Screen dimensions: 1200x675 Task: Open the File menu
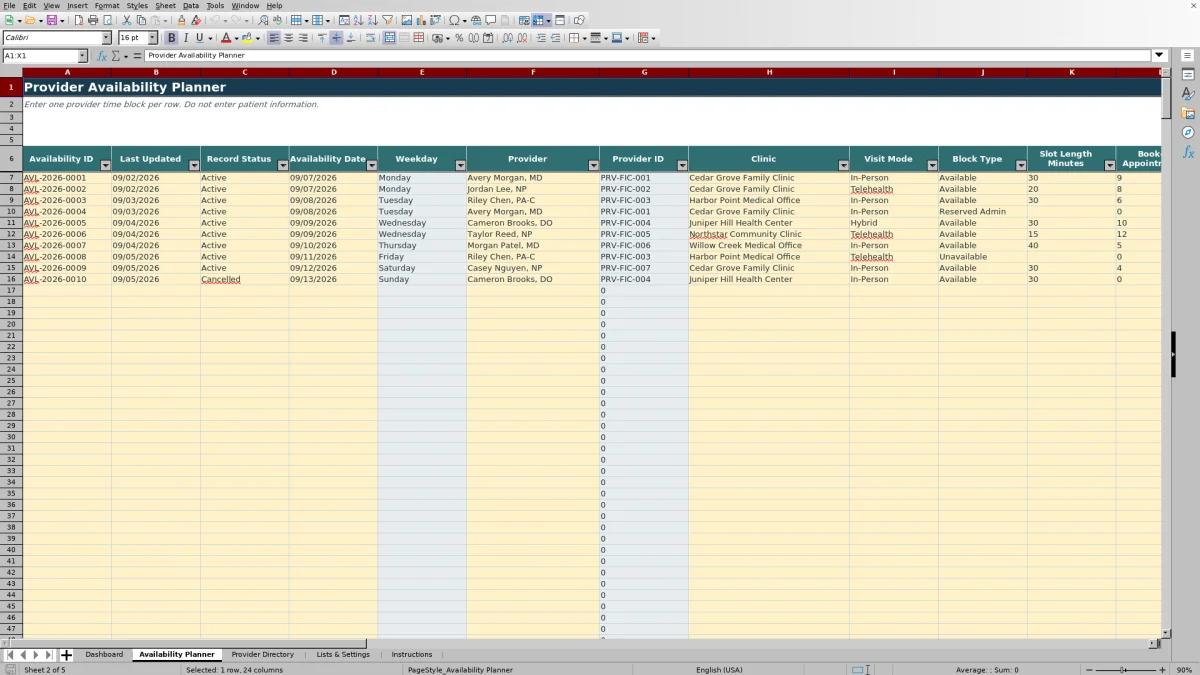tap(9, 5)
